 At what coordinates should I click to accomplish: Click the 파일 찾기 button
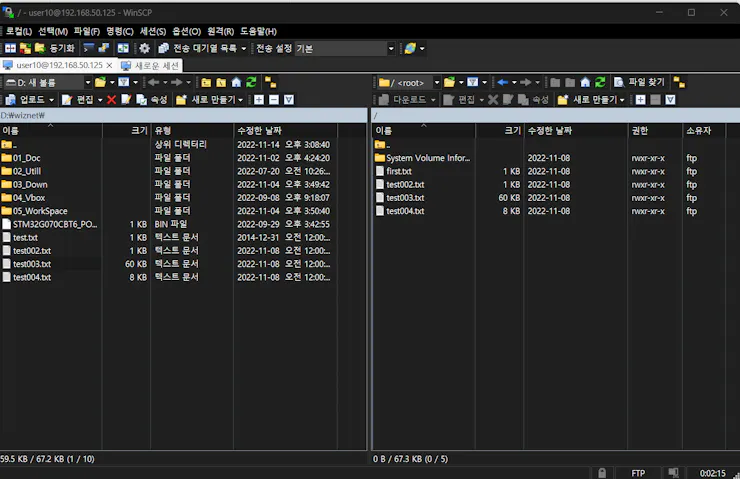pyautogui.click(x=639, y=83)
